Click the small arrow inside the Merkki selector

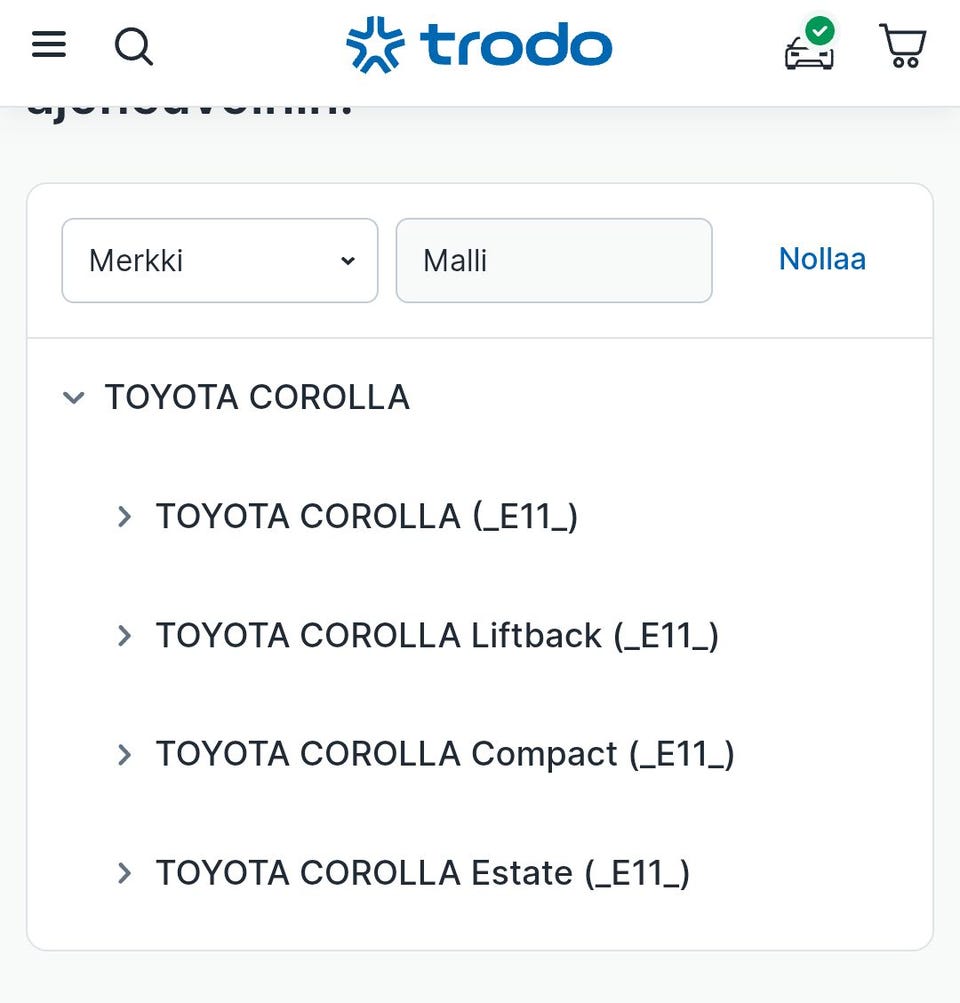point(347,261)
